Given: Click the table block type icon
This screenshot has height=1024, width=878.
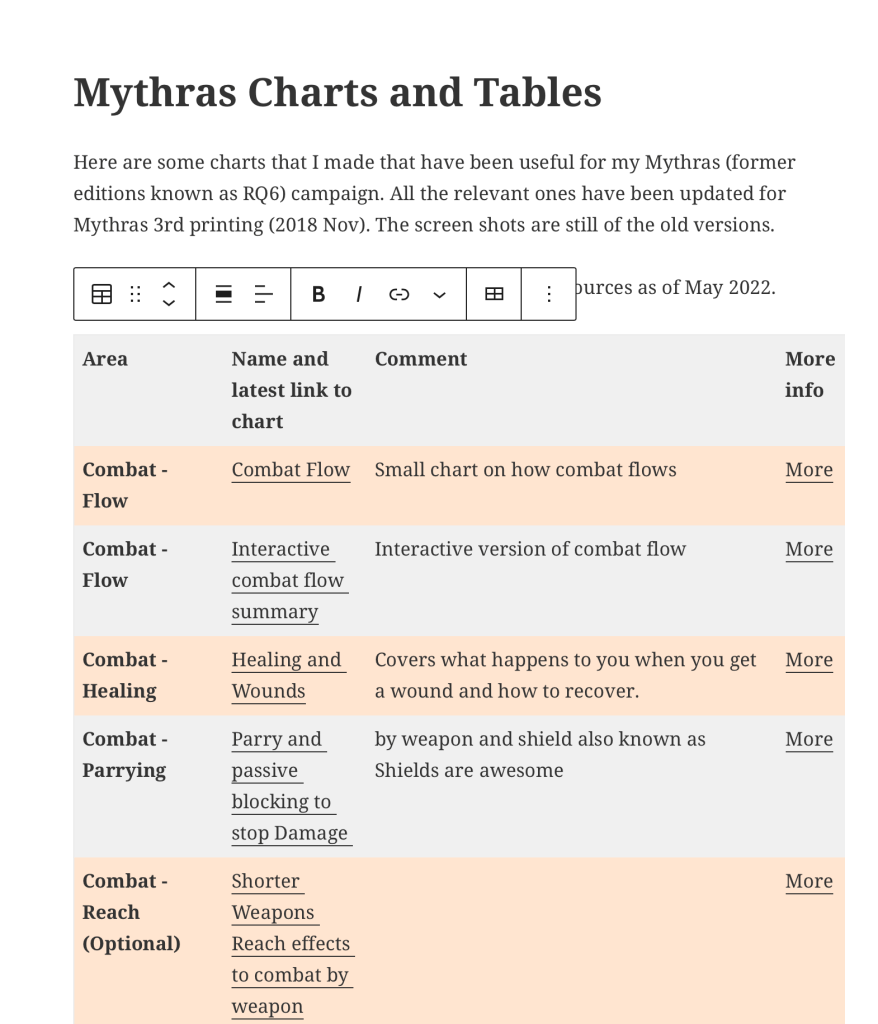Looking at the screenshot, I should point(102,294).
